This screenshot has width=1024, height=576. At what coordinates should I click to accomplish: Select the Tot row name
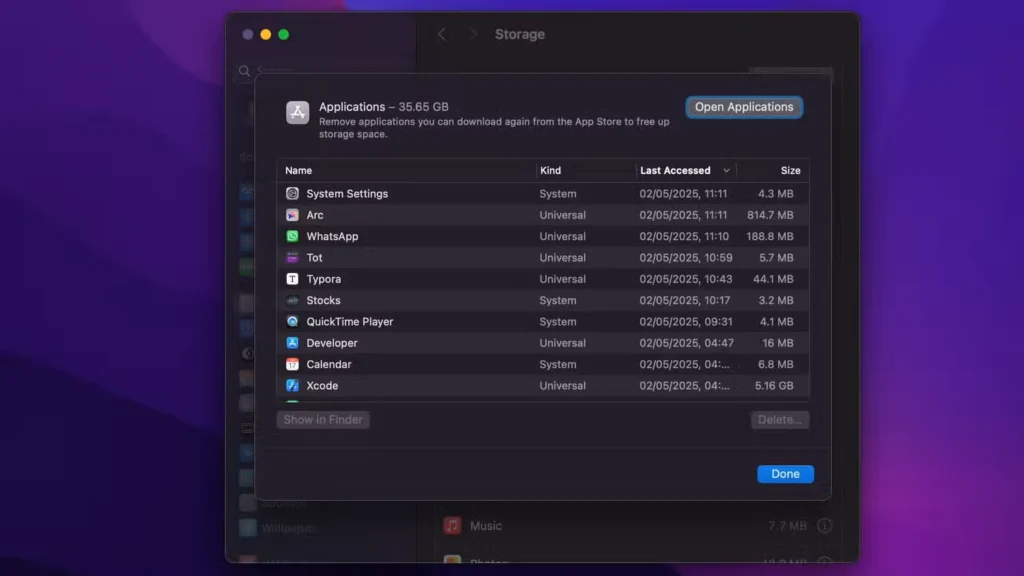[314, 258]
